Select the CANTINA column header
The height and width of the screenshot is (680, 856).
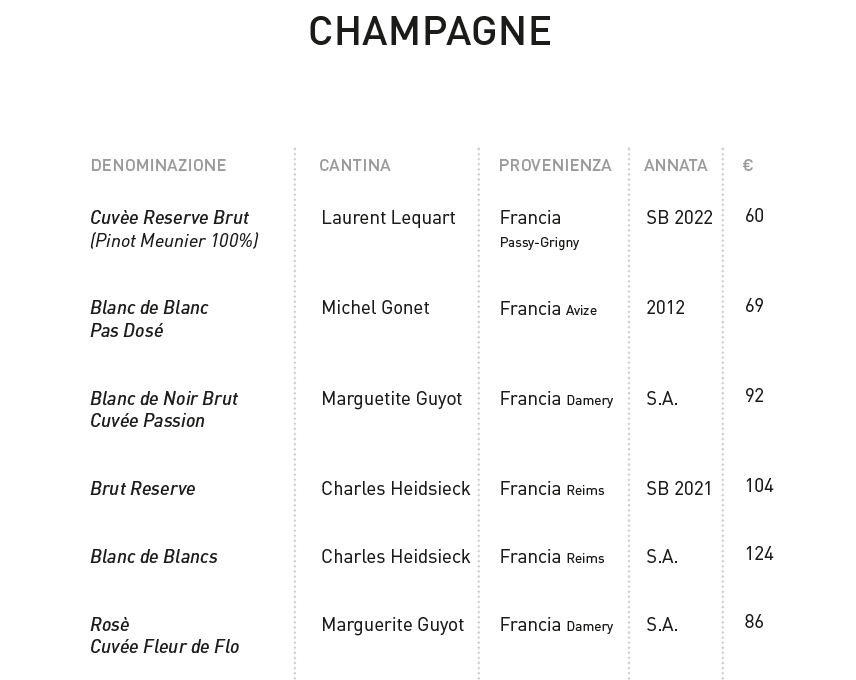coord(355,165)
